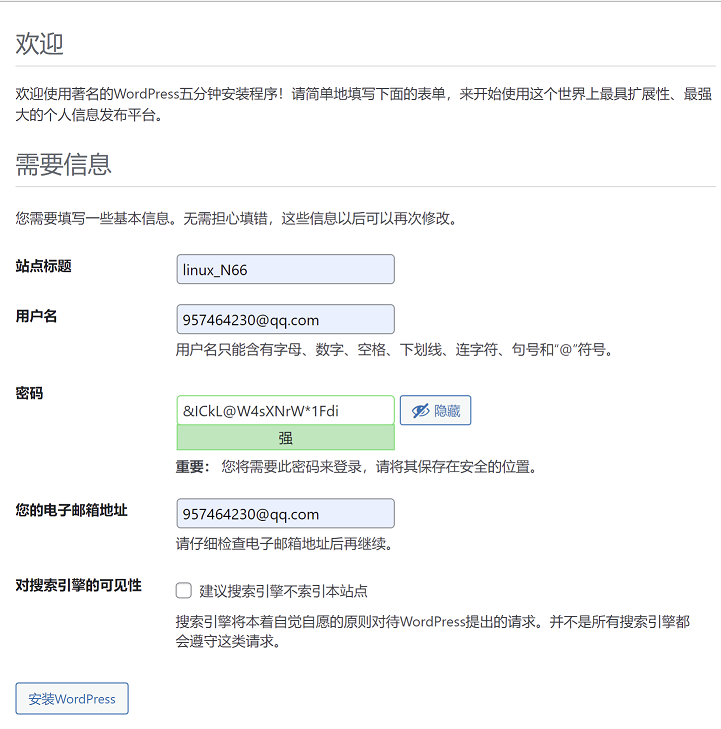Image resolution: width=721 pixels, height=729 pixels.
Task: Select the 密码 password text field
Action: coord(285,411)
